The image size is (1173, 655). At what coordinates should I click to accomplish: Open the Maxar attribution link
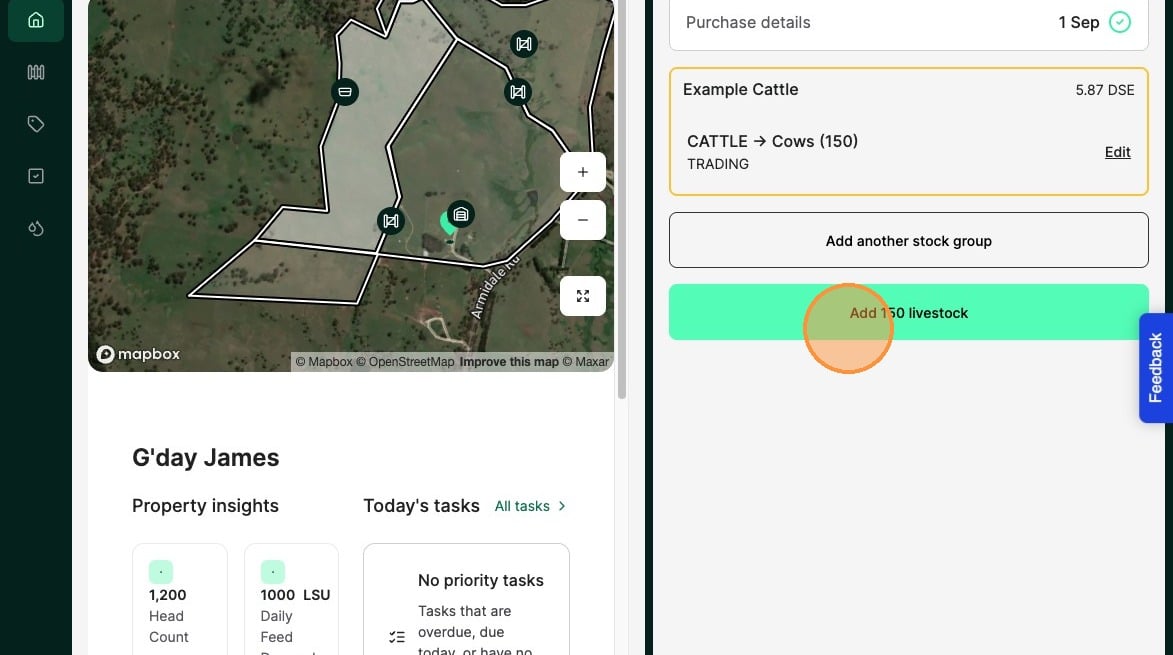(x=586, y=362)
